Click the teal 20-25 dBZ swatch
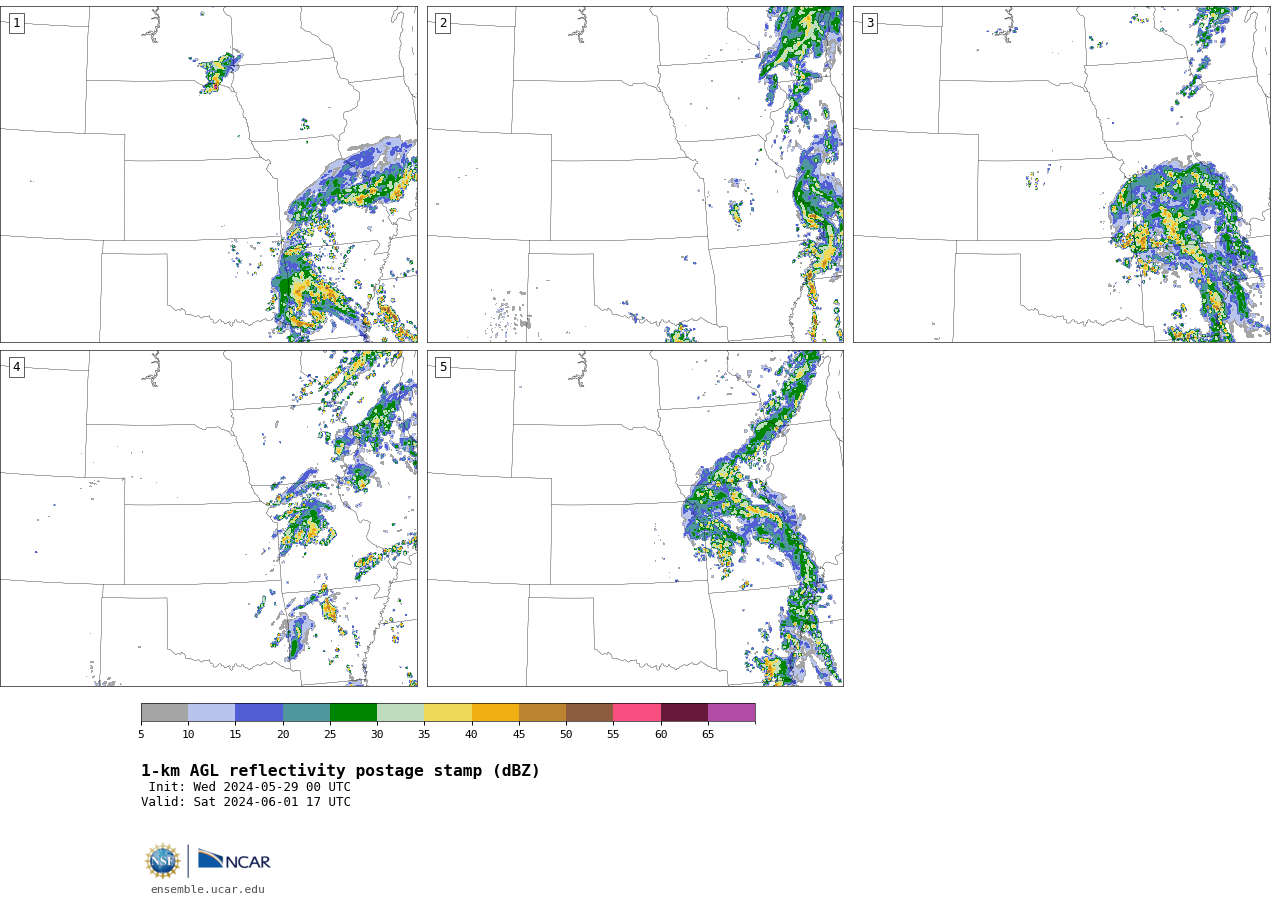 click(306, 713)
